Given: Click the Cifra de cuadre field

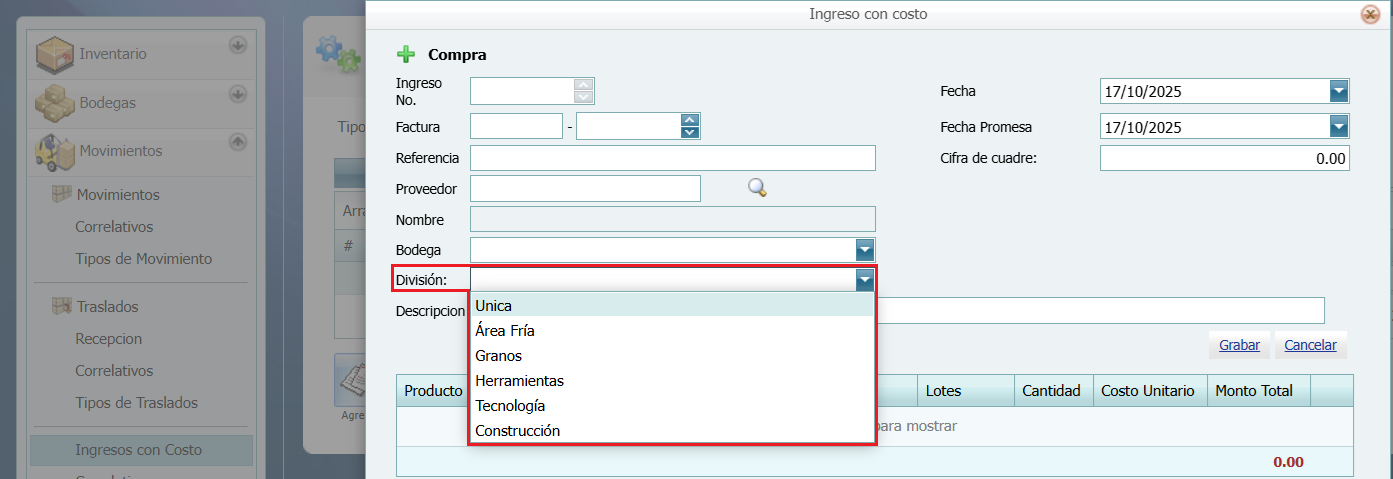Looking at the screenshot, I should pyautogui.click(x=1225, y=158).
